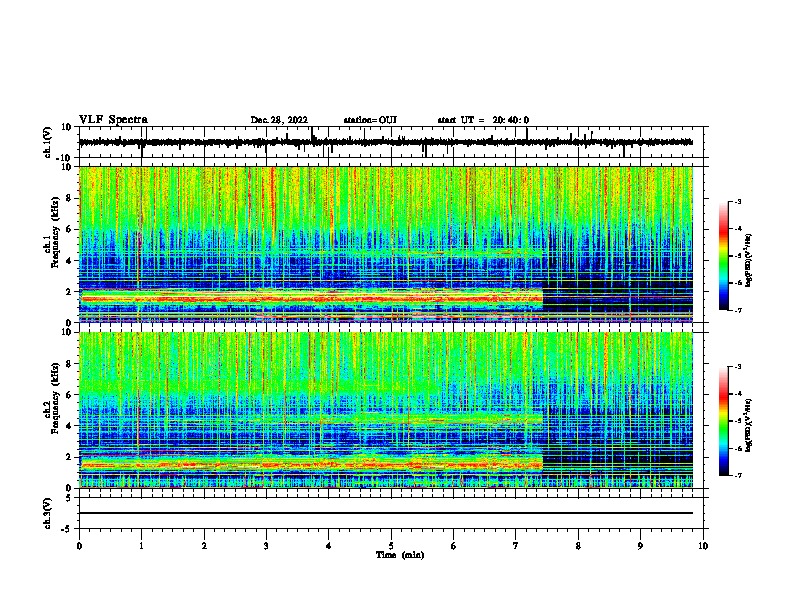
Task: Click the ch.1 "Frequency (kHz)" axis label
Action: click(55, 232)
